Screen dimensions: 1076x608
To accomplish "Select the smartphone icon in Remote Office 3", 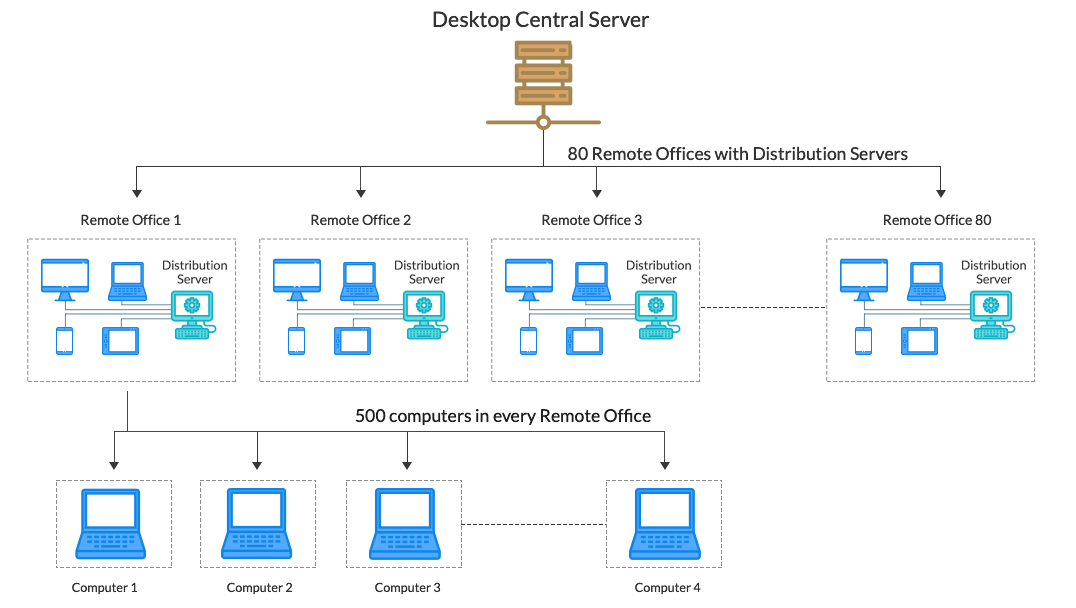I will (x=528, y=341).
